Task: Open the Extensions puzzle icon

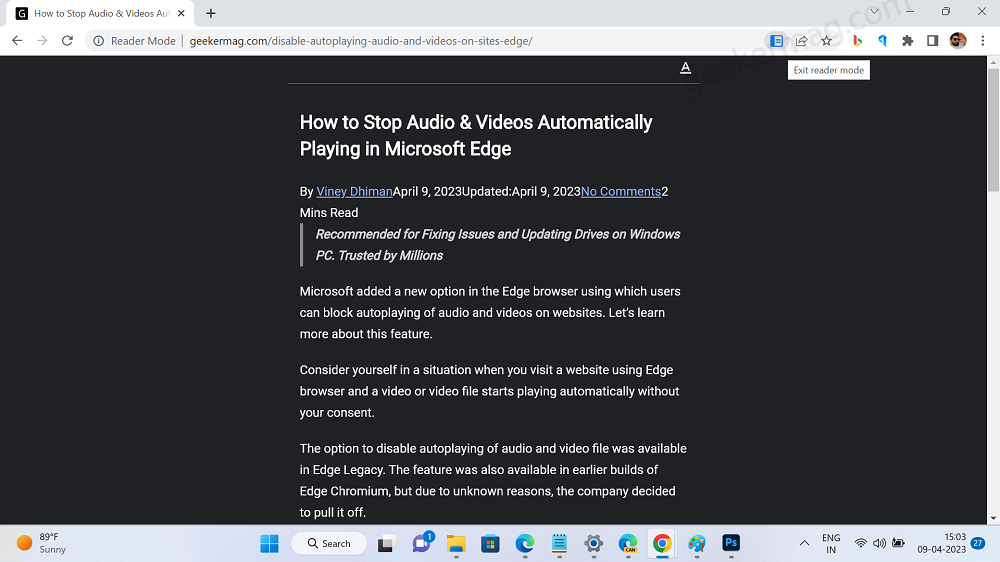Action: coord(908,41)
